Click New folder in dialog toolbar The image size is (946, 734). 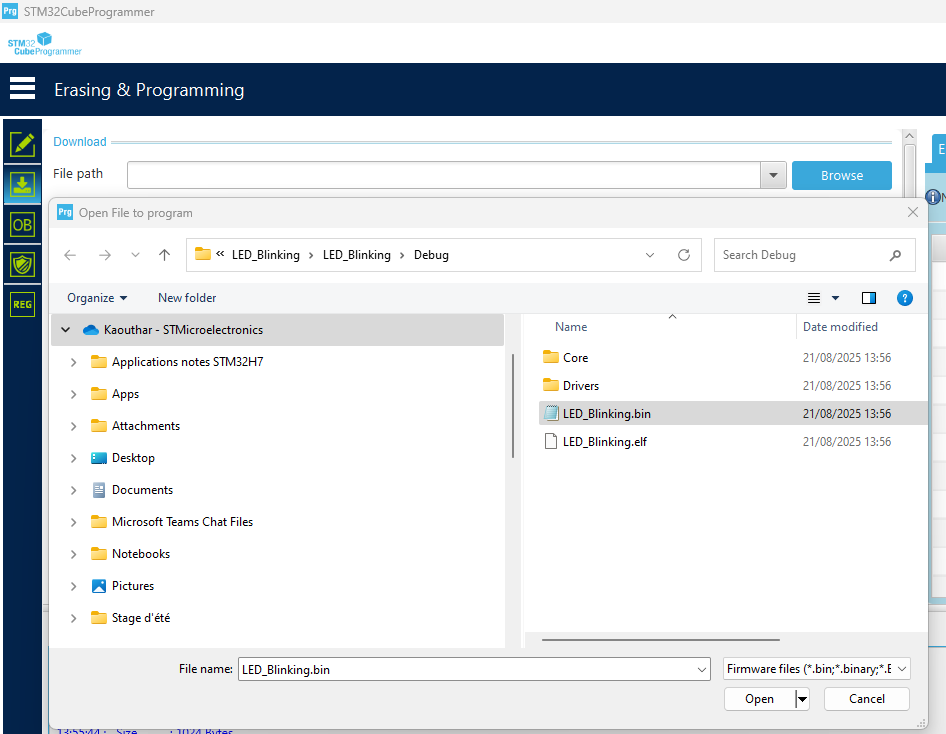[187, 298]
